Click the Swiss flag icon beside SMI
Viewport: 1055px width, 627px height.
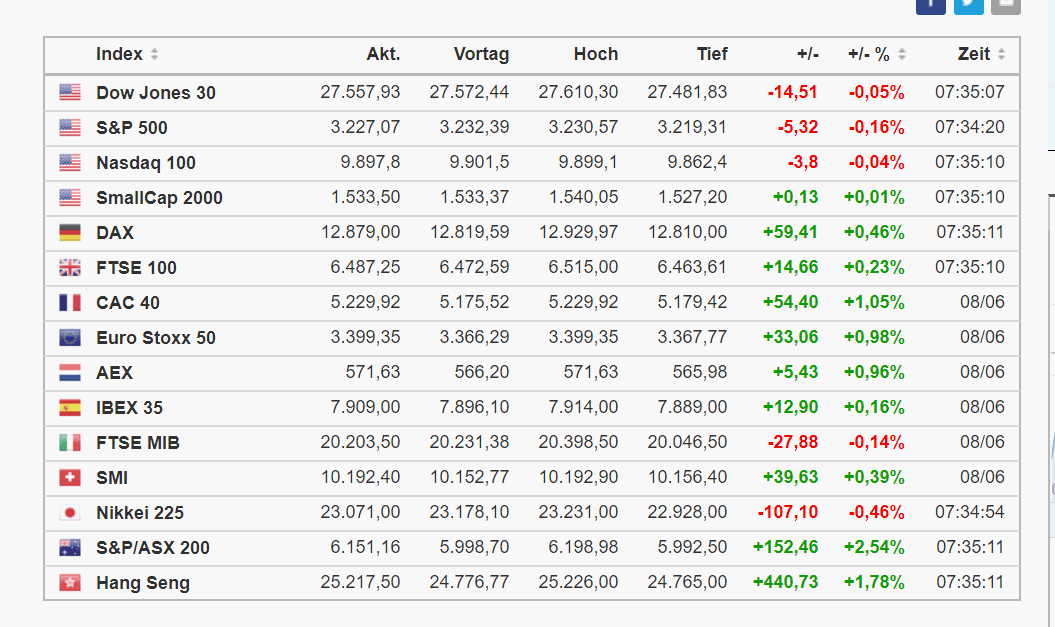[x=69, y=478]
